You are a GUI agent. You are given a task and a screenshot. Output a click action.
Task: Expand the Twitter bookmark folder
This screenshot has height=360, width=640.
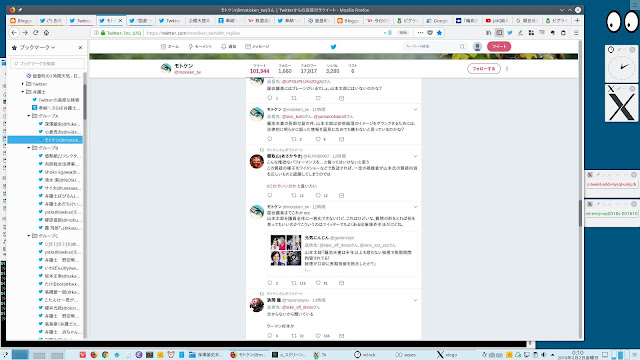click(x=23, y=84)
